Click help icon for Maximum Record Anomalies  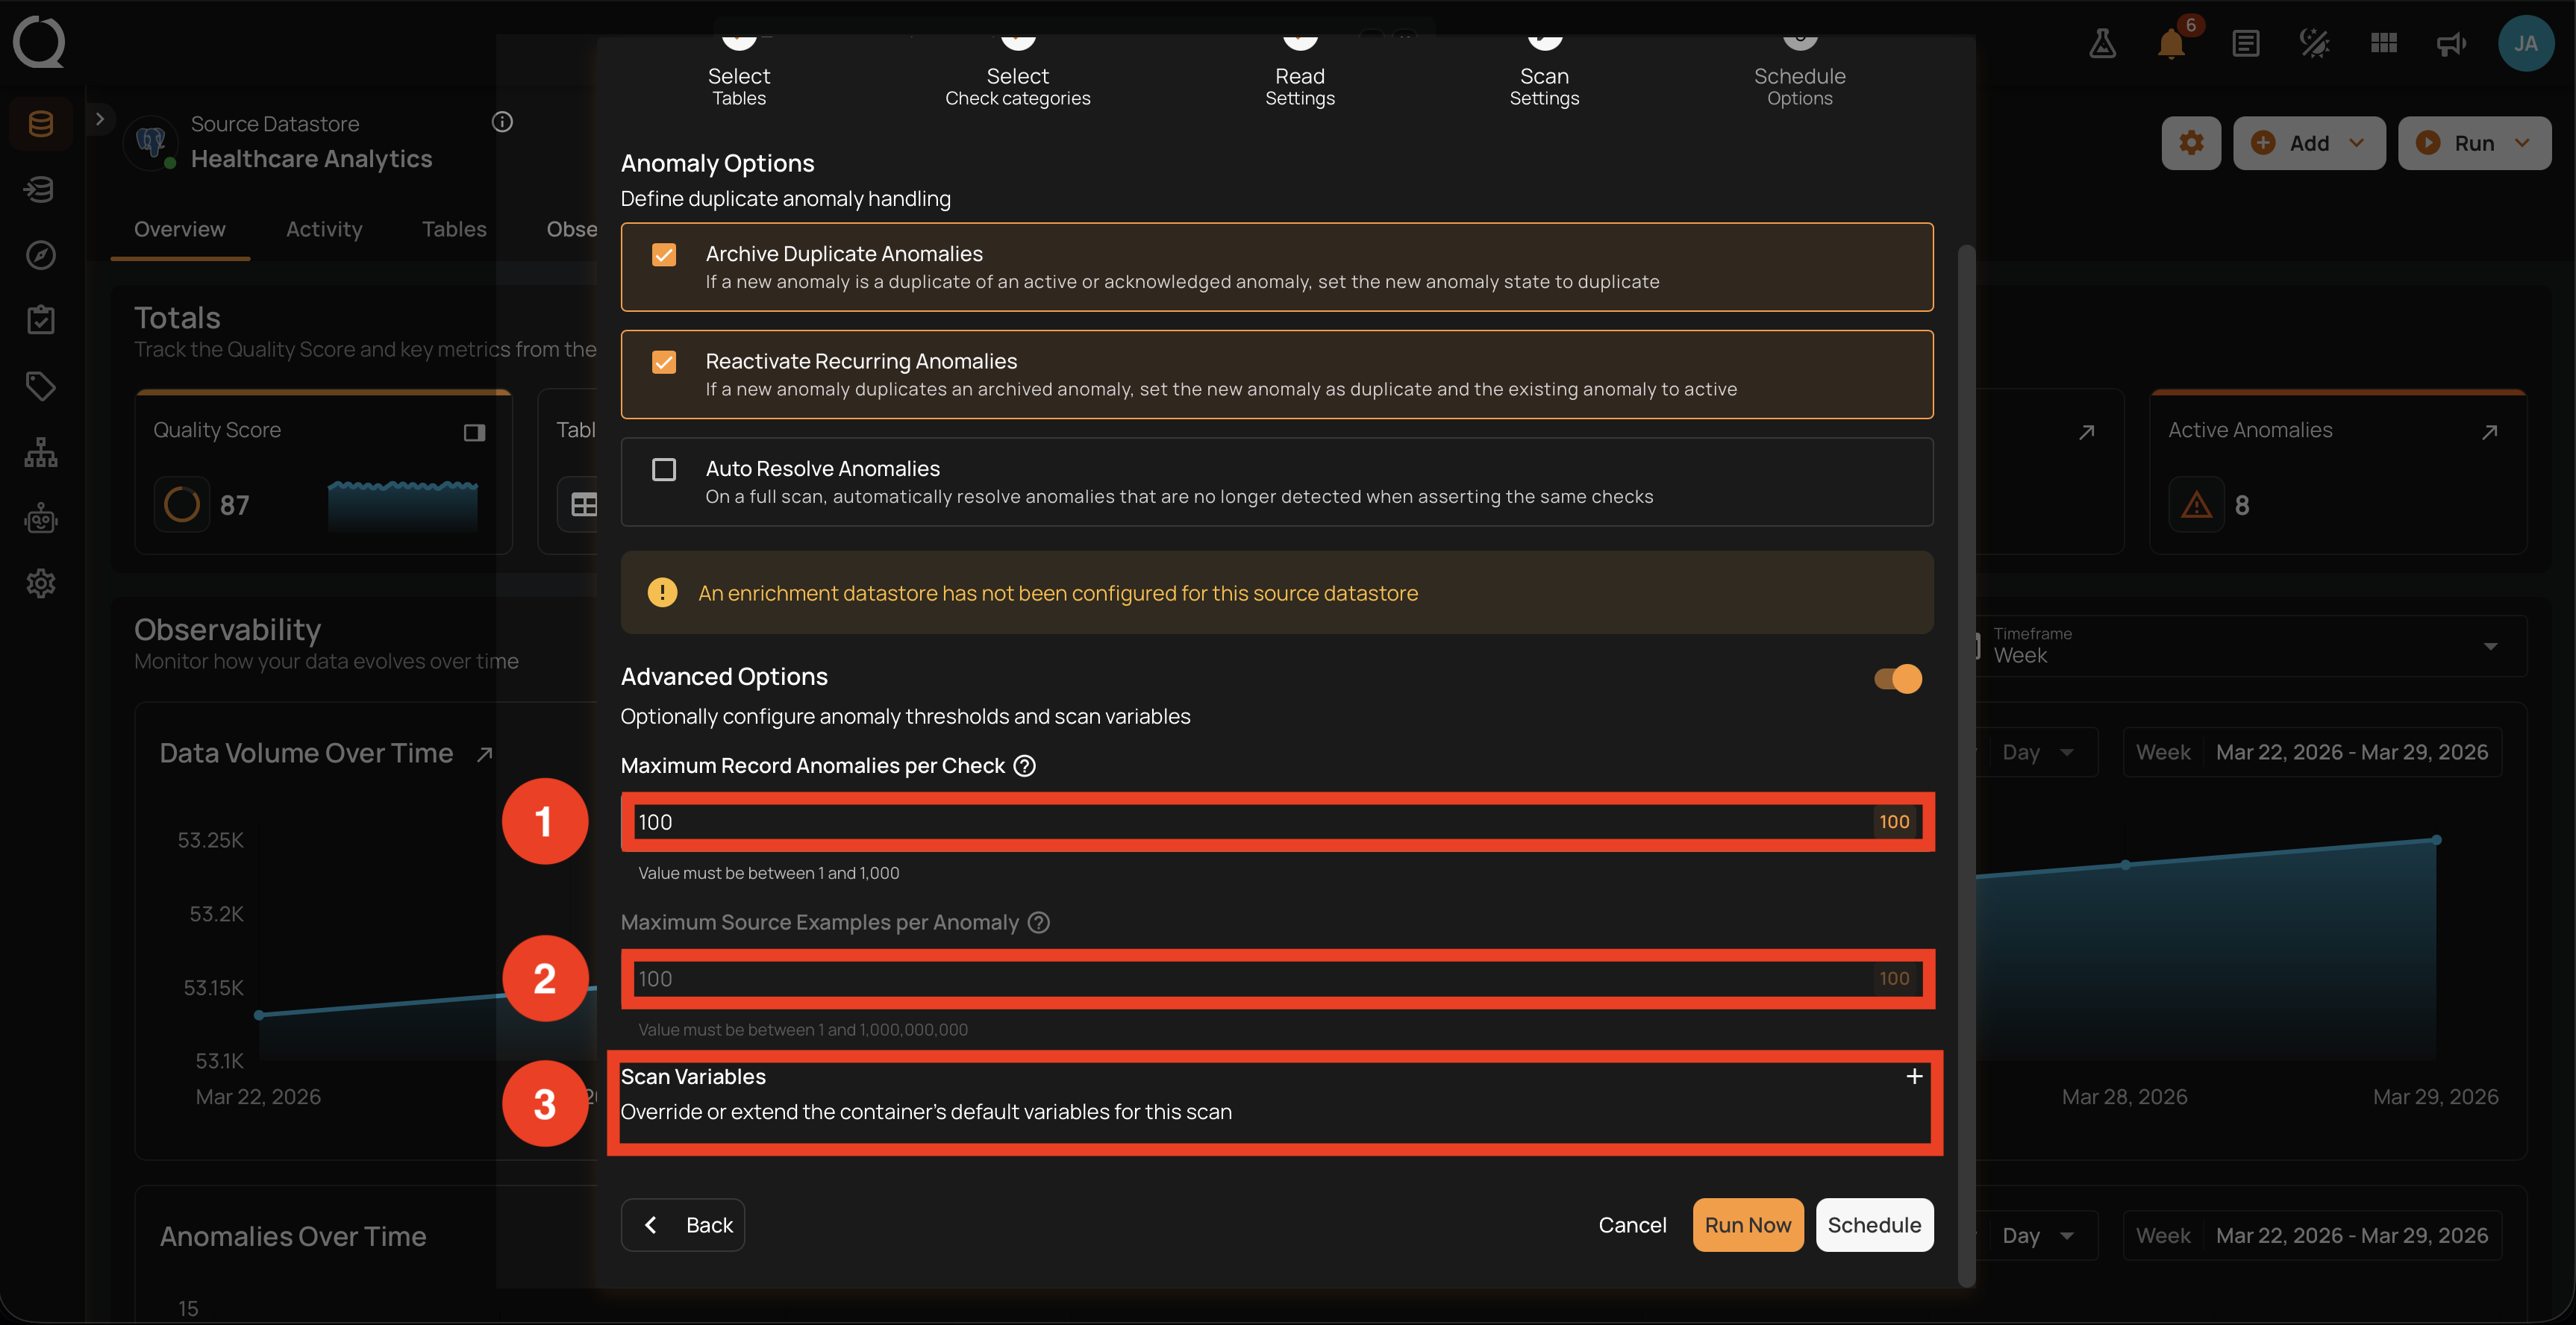point(1025,766)
